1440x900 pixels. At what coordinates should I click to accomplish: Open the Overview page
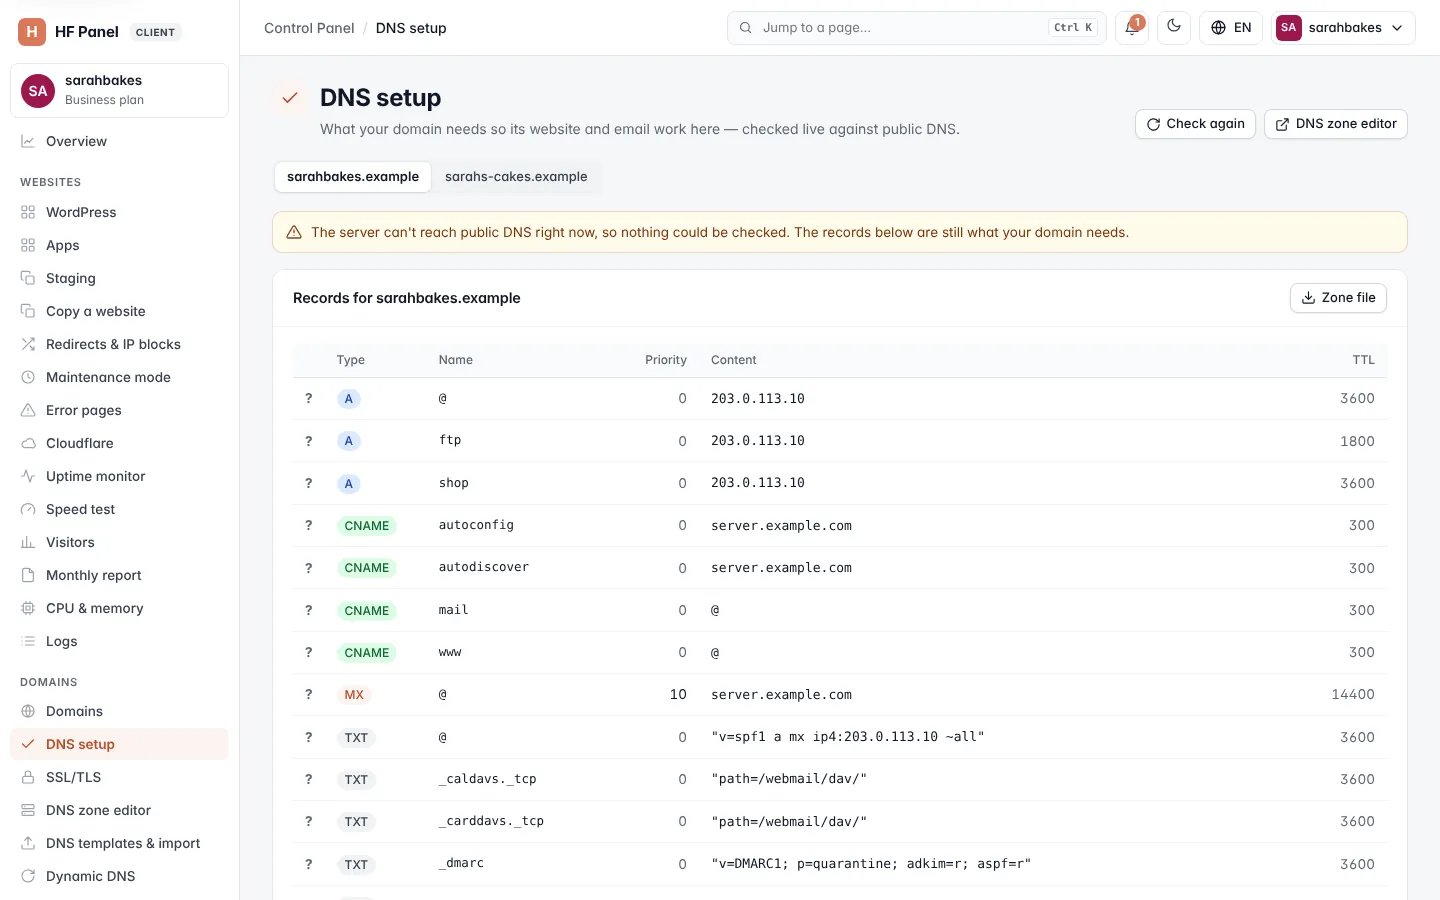[x=119, y=141]
